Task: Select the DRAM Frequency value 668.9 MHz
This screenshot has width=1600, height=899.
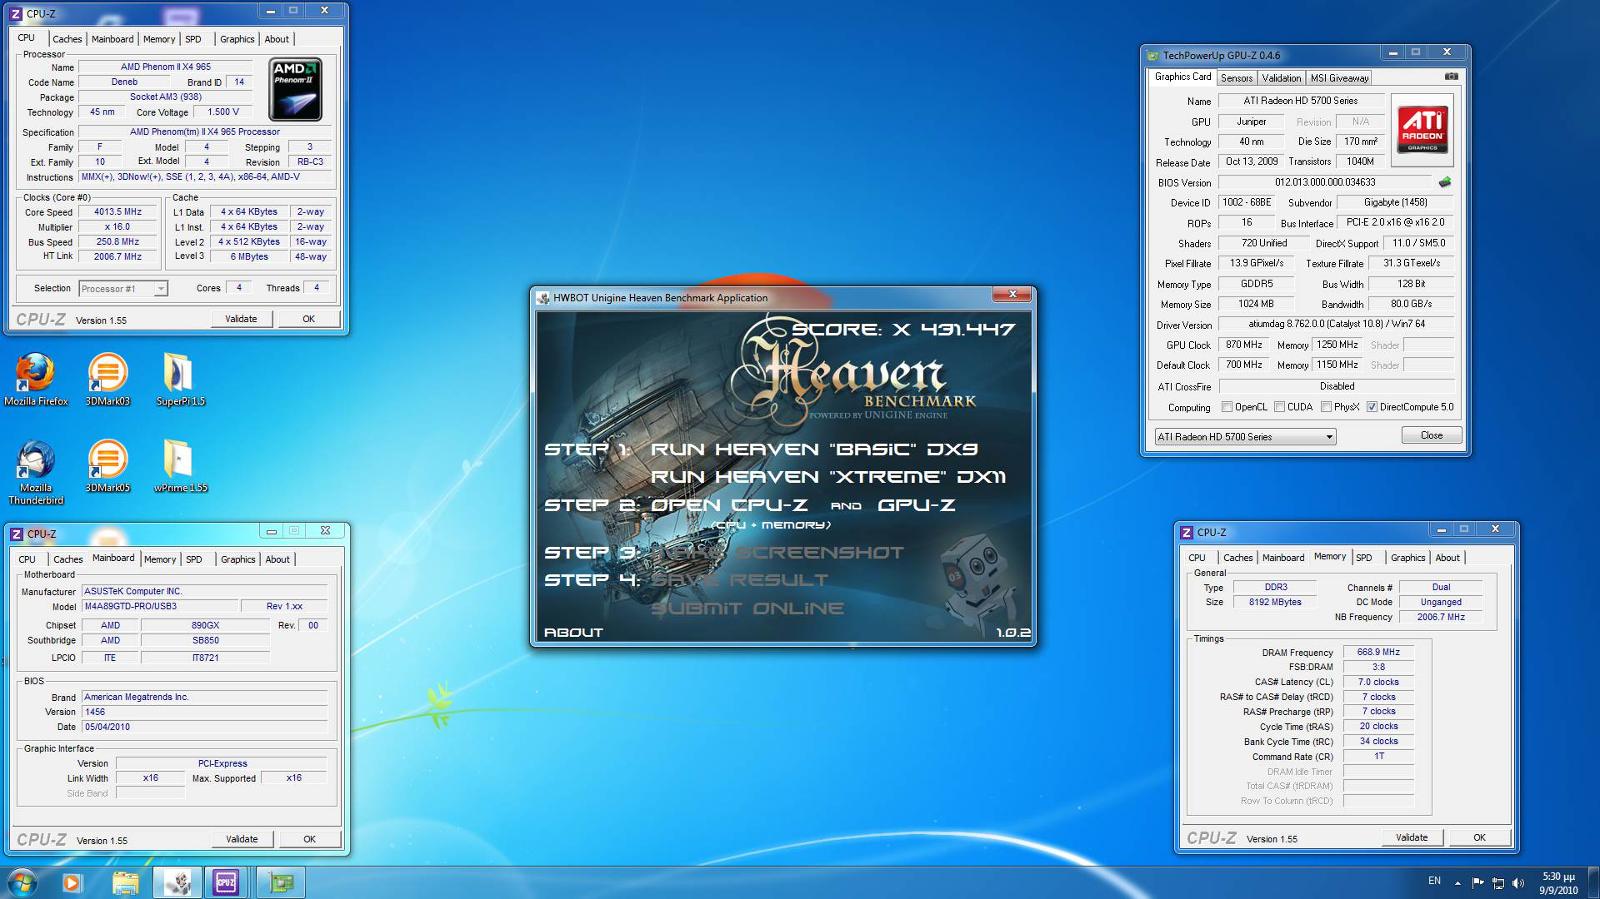Action: pos(1378,652)
